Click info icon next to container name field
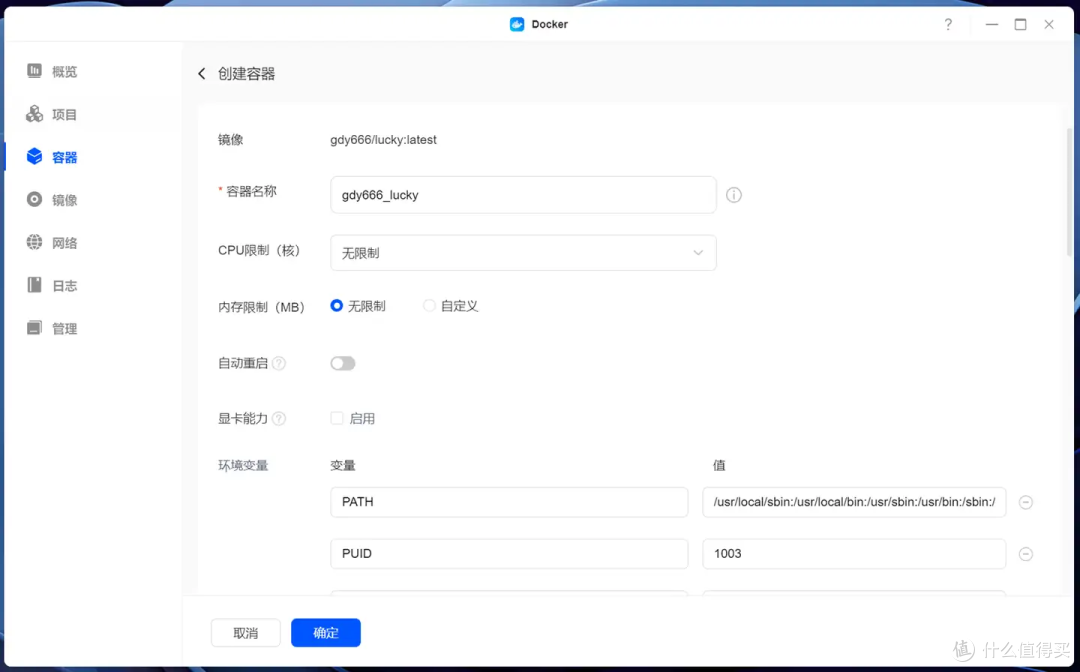The height and width of the screenshot is (672, 1080). point(734,195)
